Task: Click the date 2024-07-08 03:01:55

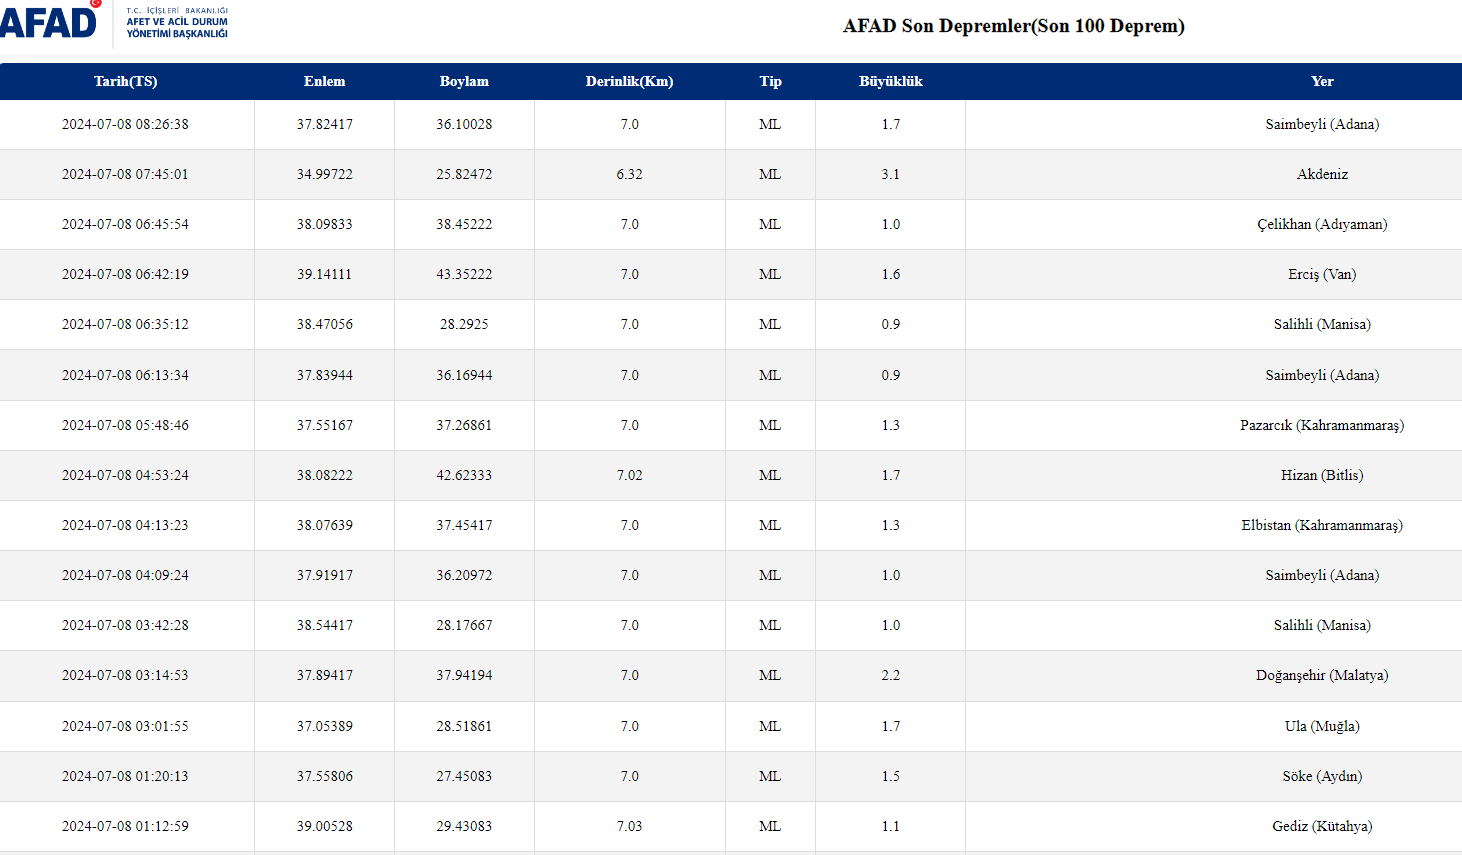Action: 126,726
